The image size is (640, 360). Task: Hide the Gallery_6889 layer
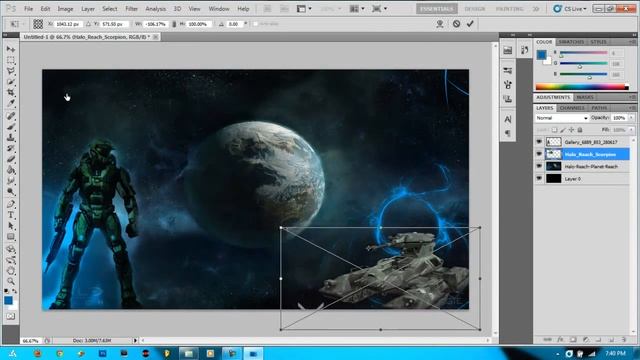pyautogui.click(x=539, y=142)
